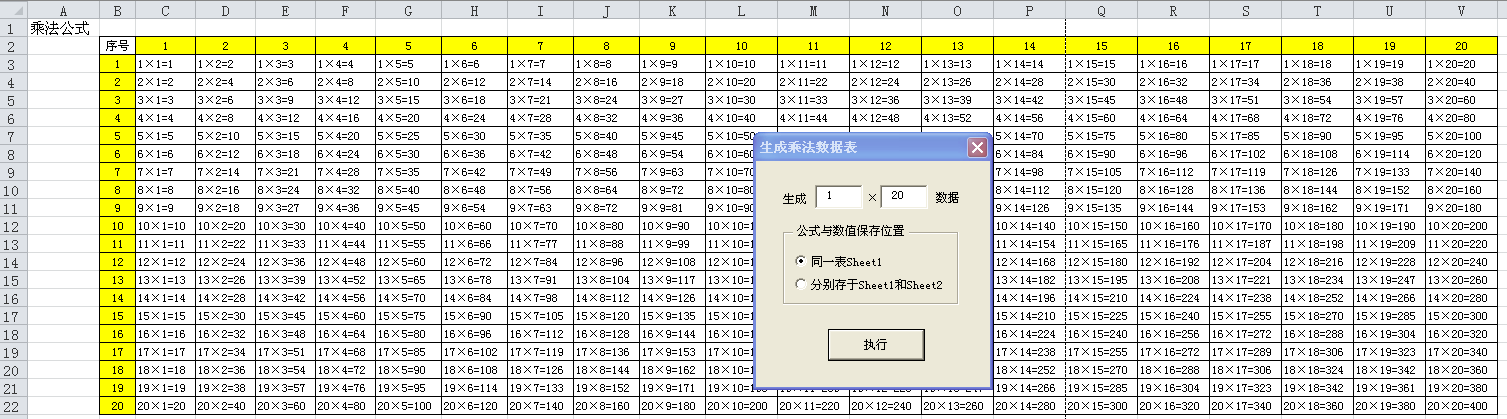Click the cell containing 1×1=1
Viewport: 1507px width, 419px height.
tap(165, 64)
